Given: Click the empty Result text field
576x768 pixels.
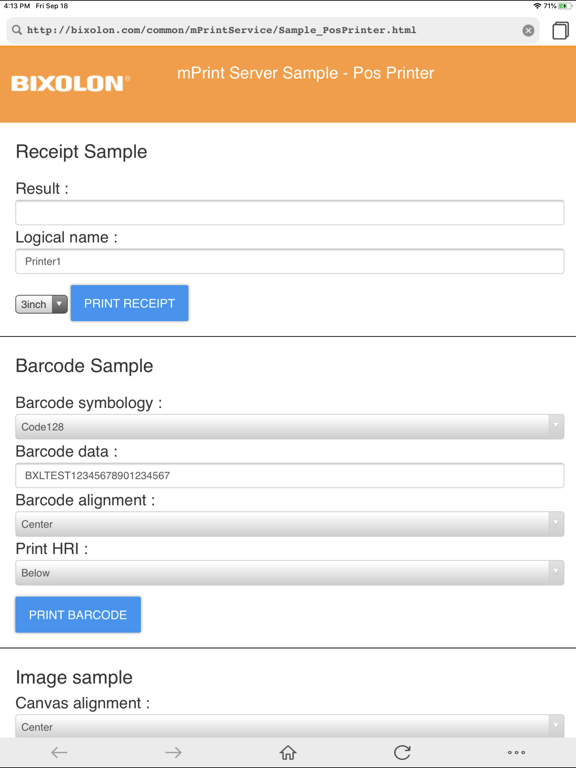Looking at the screenshot, I should [289, 213].
